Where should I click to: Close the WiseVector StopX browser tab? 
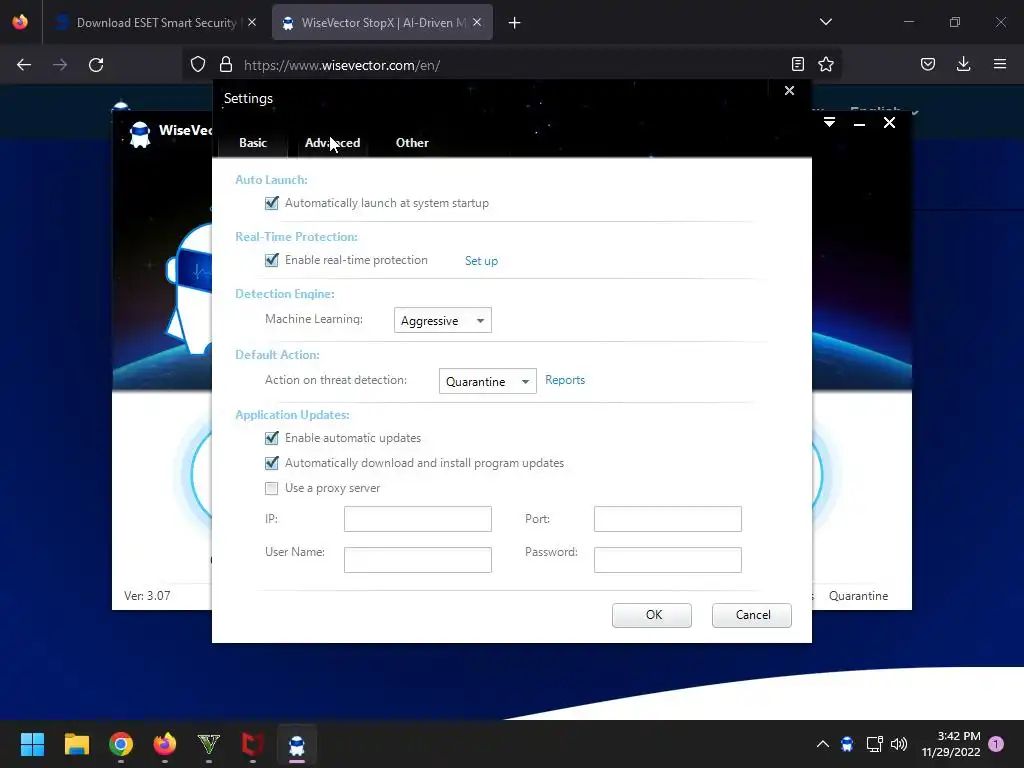pos(477,23)
